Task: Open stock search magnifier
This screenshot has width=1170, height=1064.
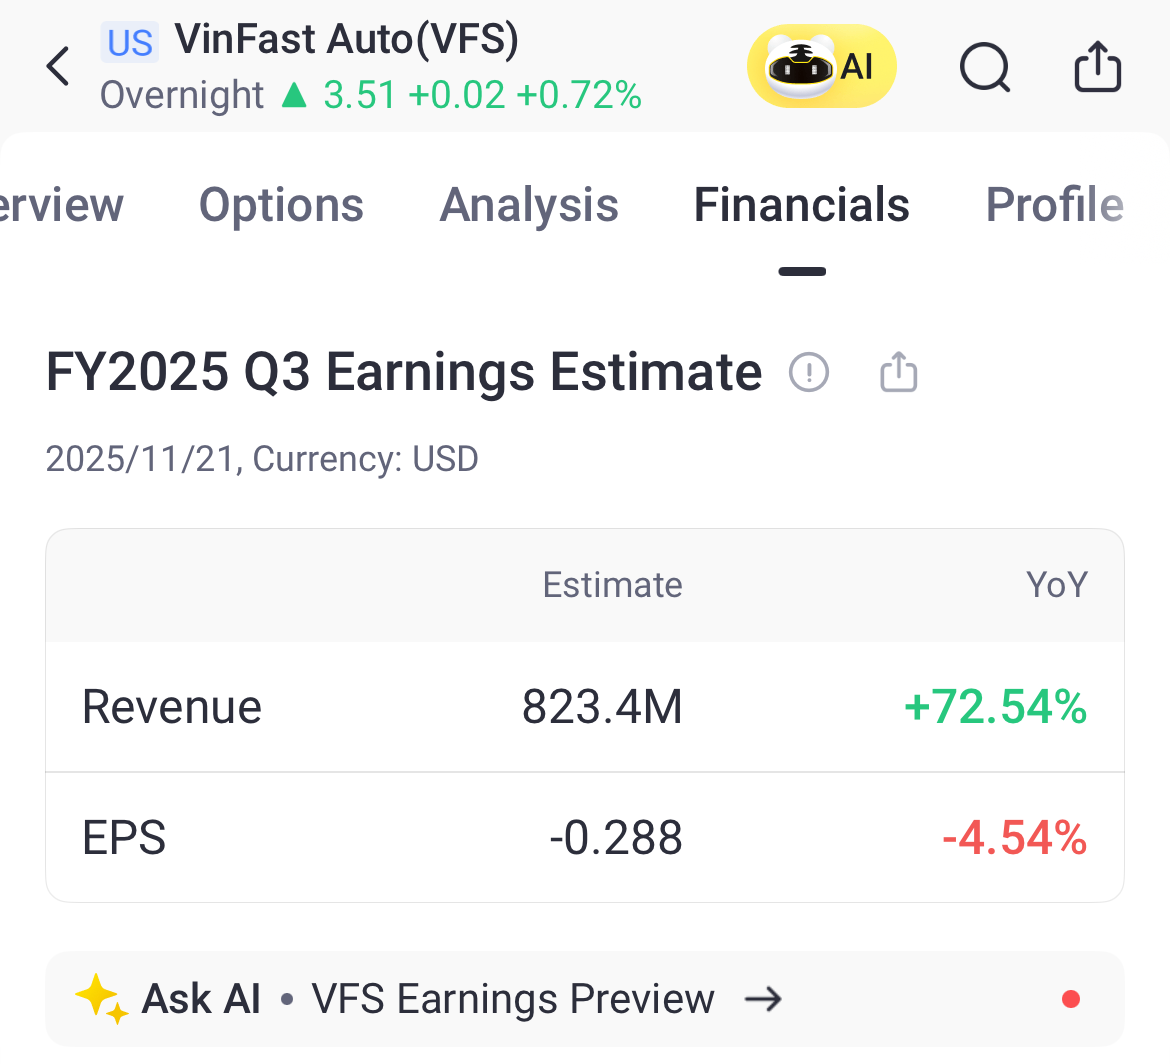Action: [x=985, y=68]
